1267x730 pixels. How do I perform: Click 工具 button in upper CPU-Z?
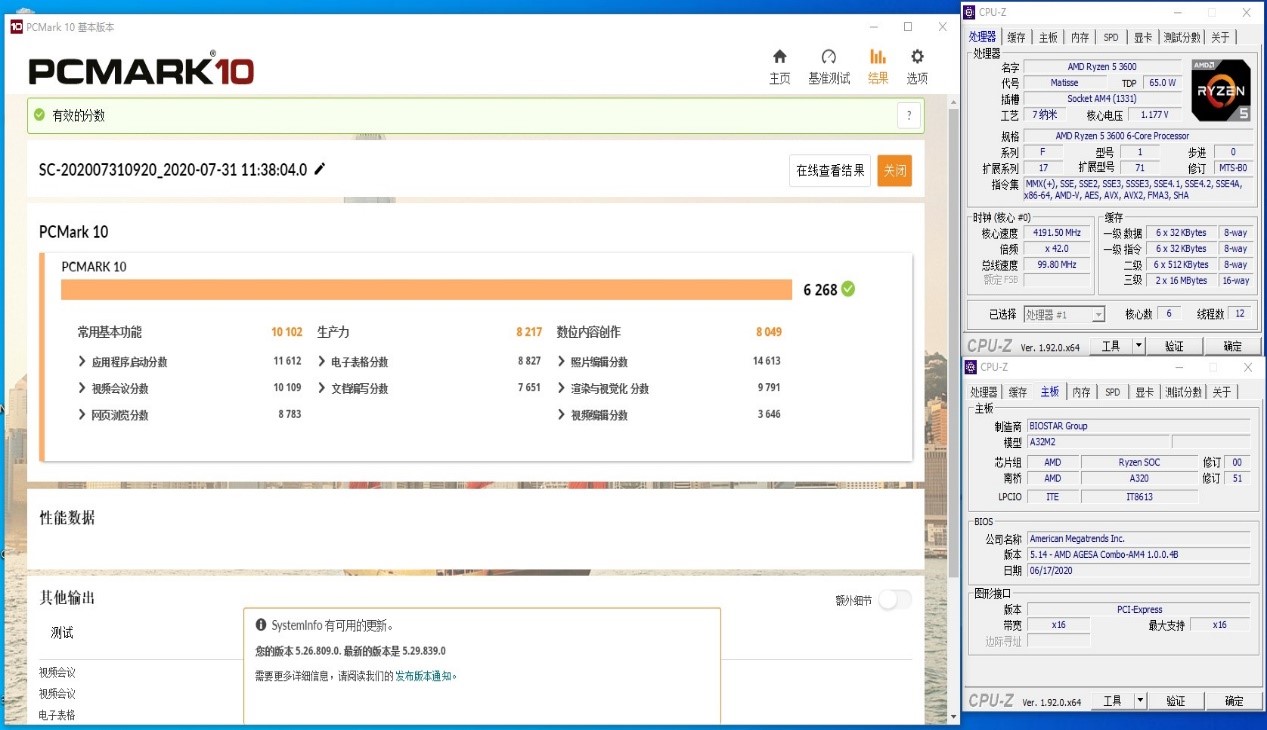point(1111,346)
